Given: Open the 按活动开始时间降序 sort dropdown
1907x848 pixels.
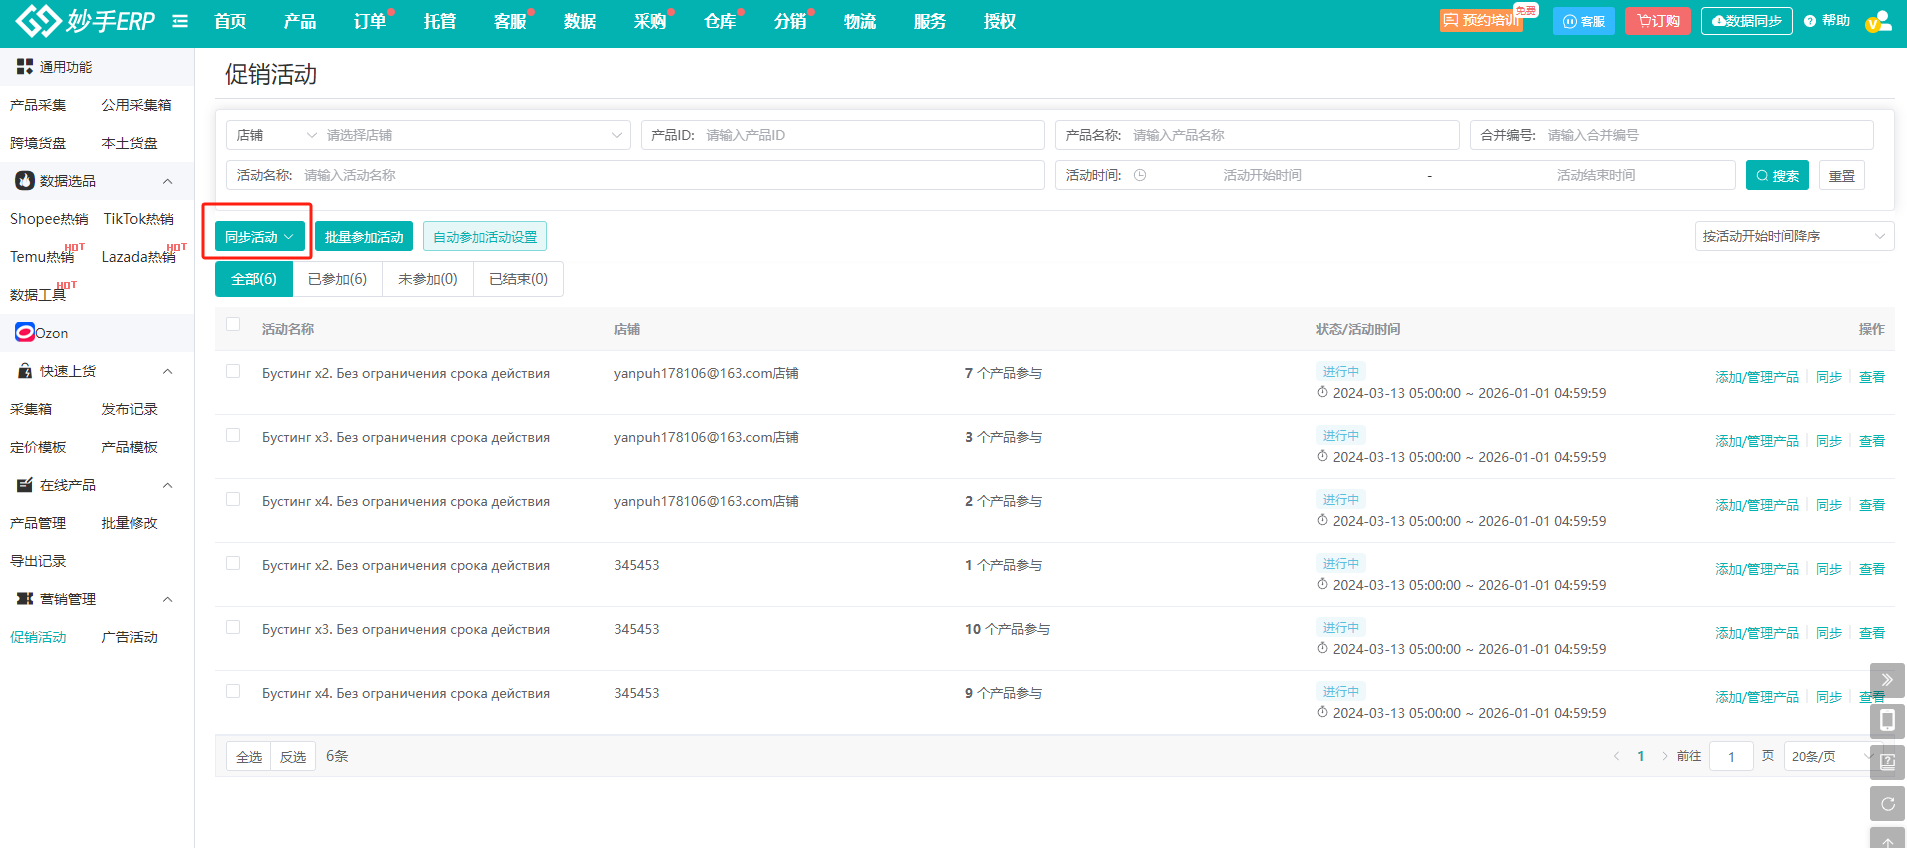Looking at the screenshot, I should pyautogui.click(x=1794, y=236).
